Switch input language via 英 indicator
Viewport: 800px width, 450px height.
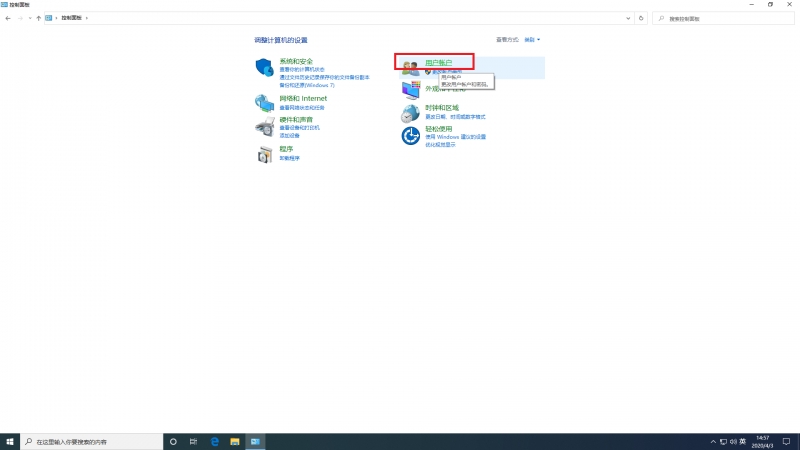[743, 442]
